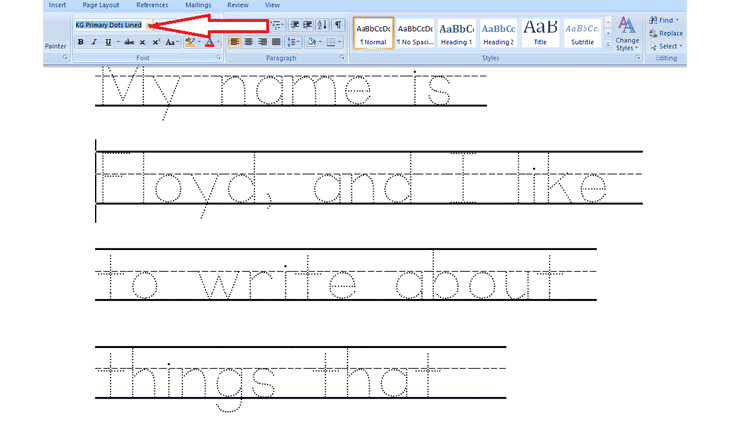Viewport: 730px width, 440px height.
Task: Expand the font name dropdown list
Action: pos(149,25)
